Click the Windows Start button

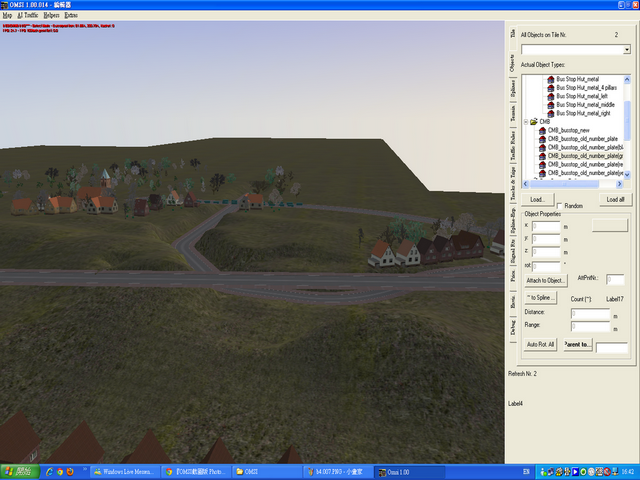[18, 470]
